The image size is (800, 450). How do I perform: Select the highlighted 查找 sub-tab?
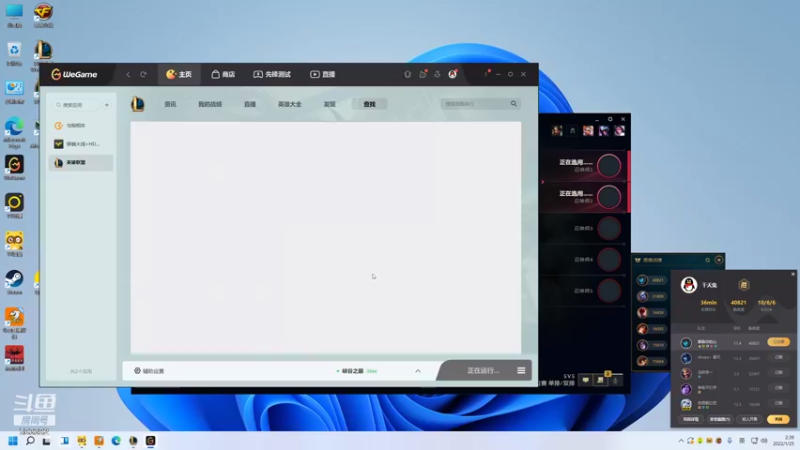click(369, 104)
